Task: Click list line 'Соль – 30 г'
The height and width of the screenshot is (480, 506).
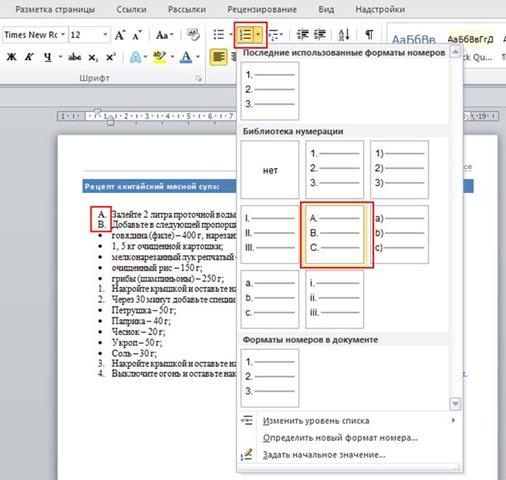Action: pos(134,353)
